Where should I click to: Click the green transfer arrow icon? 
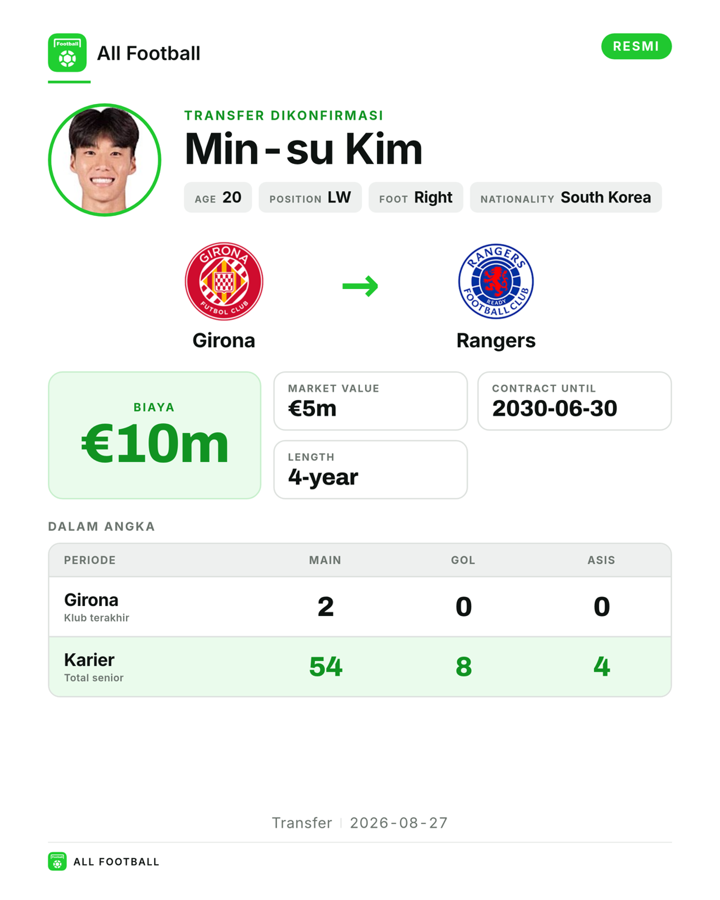360,286
